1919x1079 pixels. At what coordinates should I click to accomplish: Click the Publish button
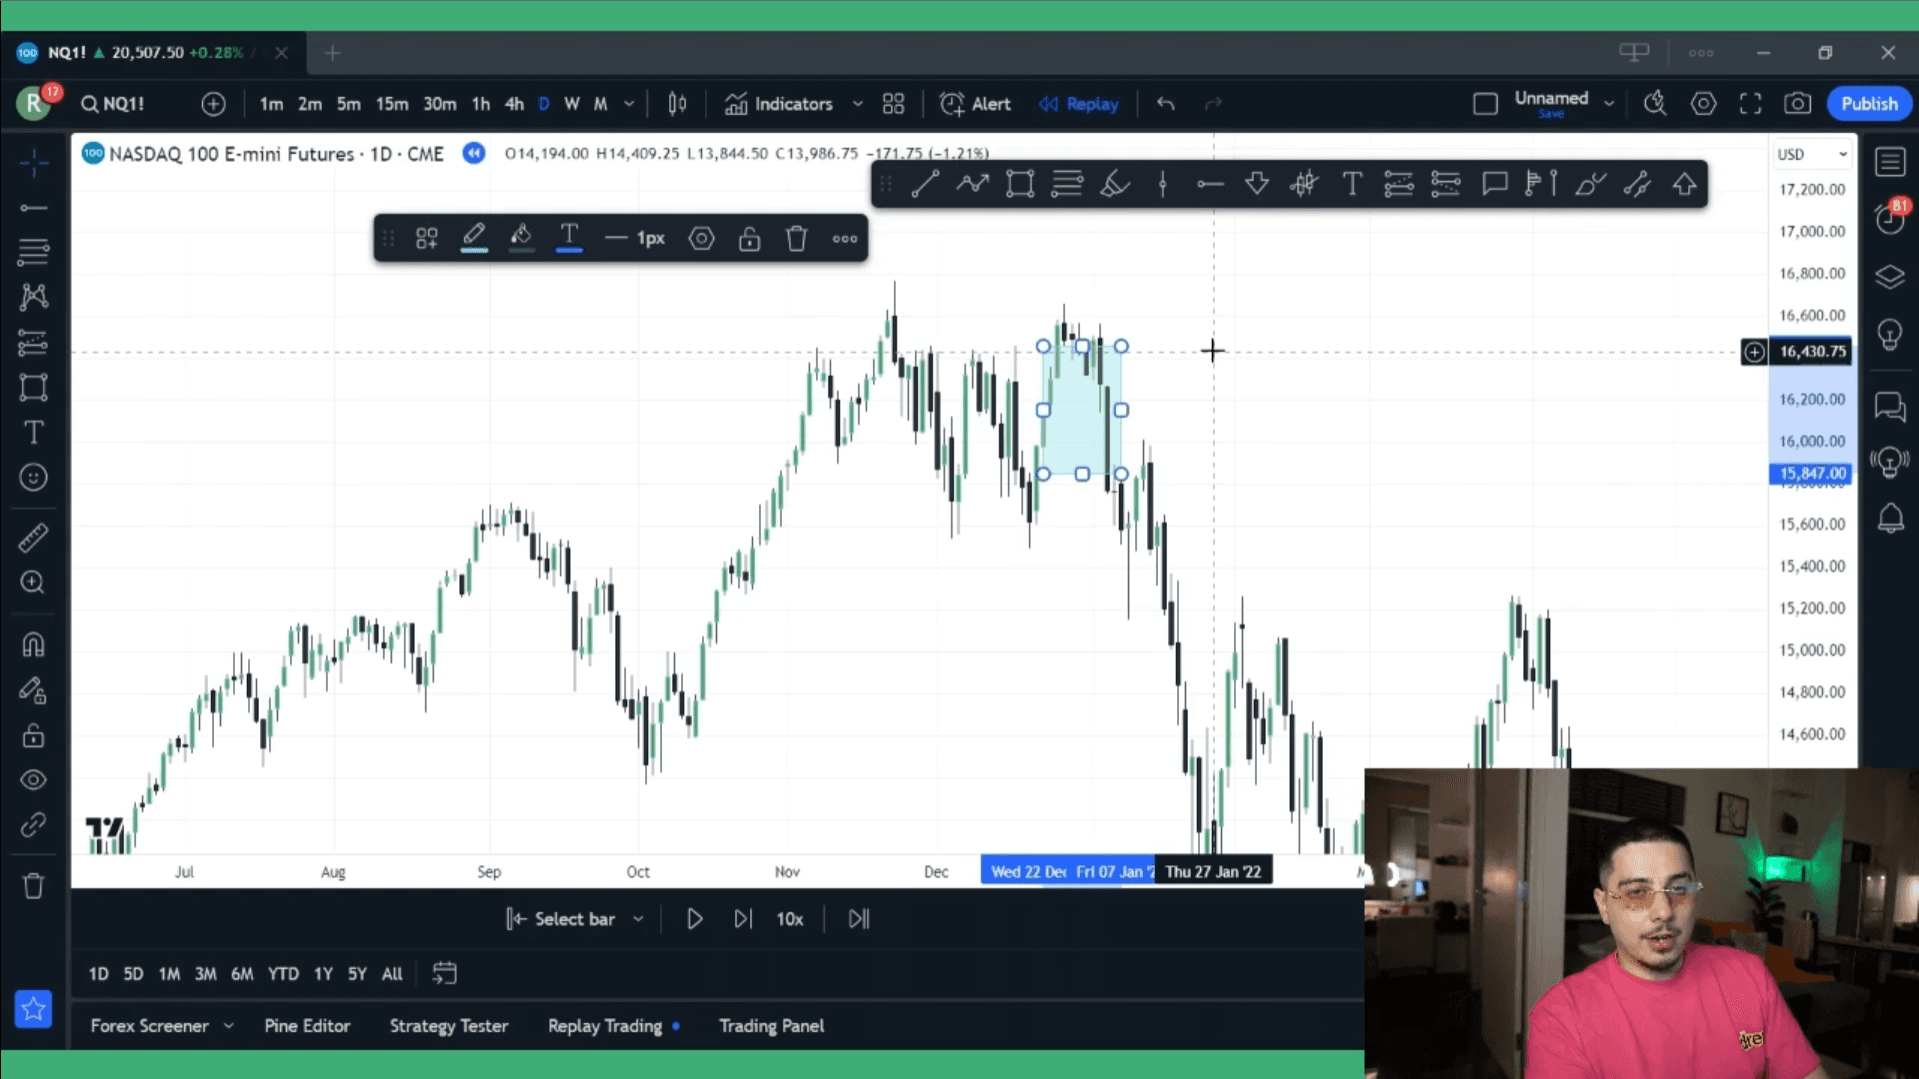click(x=1868, y=103)
